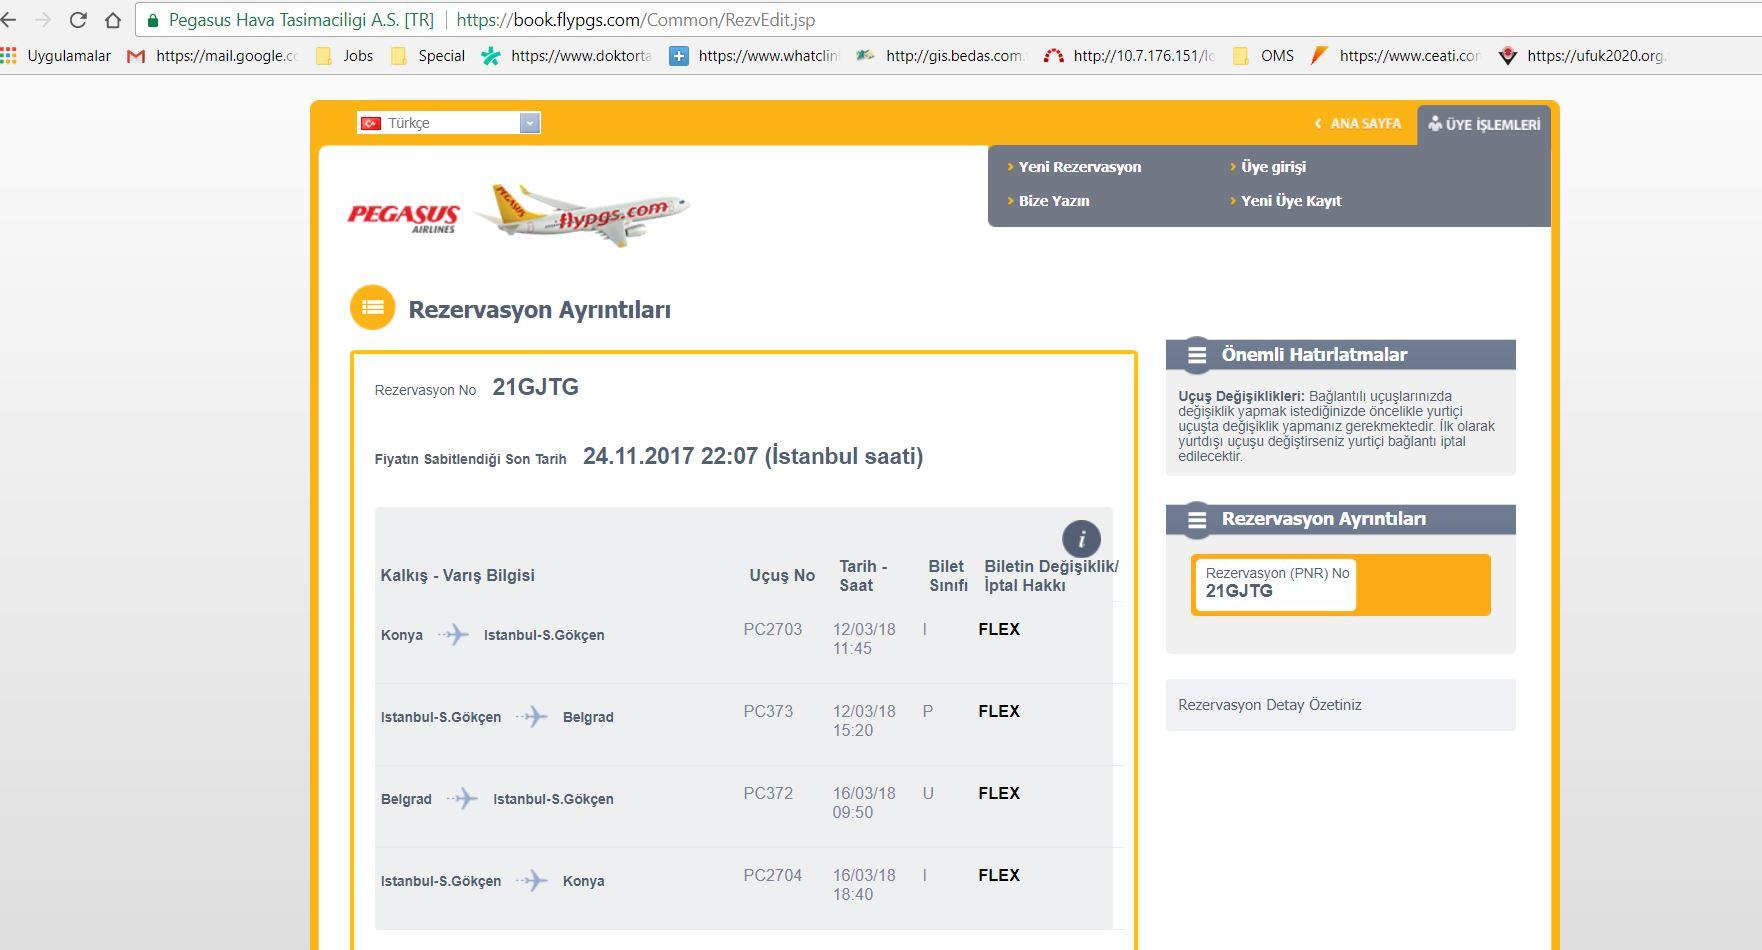Viewport: 1762px width, 950px height.
Task: Click the browser back arrow
Action: click(x=9, y=20)
